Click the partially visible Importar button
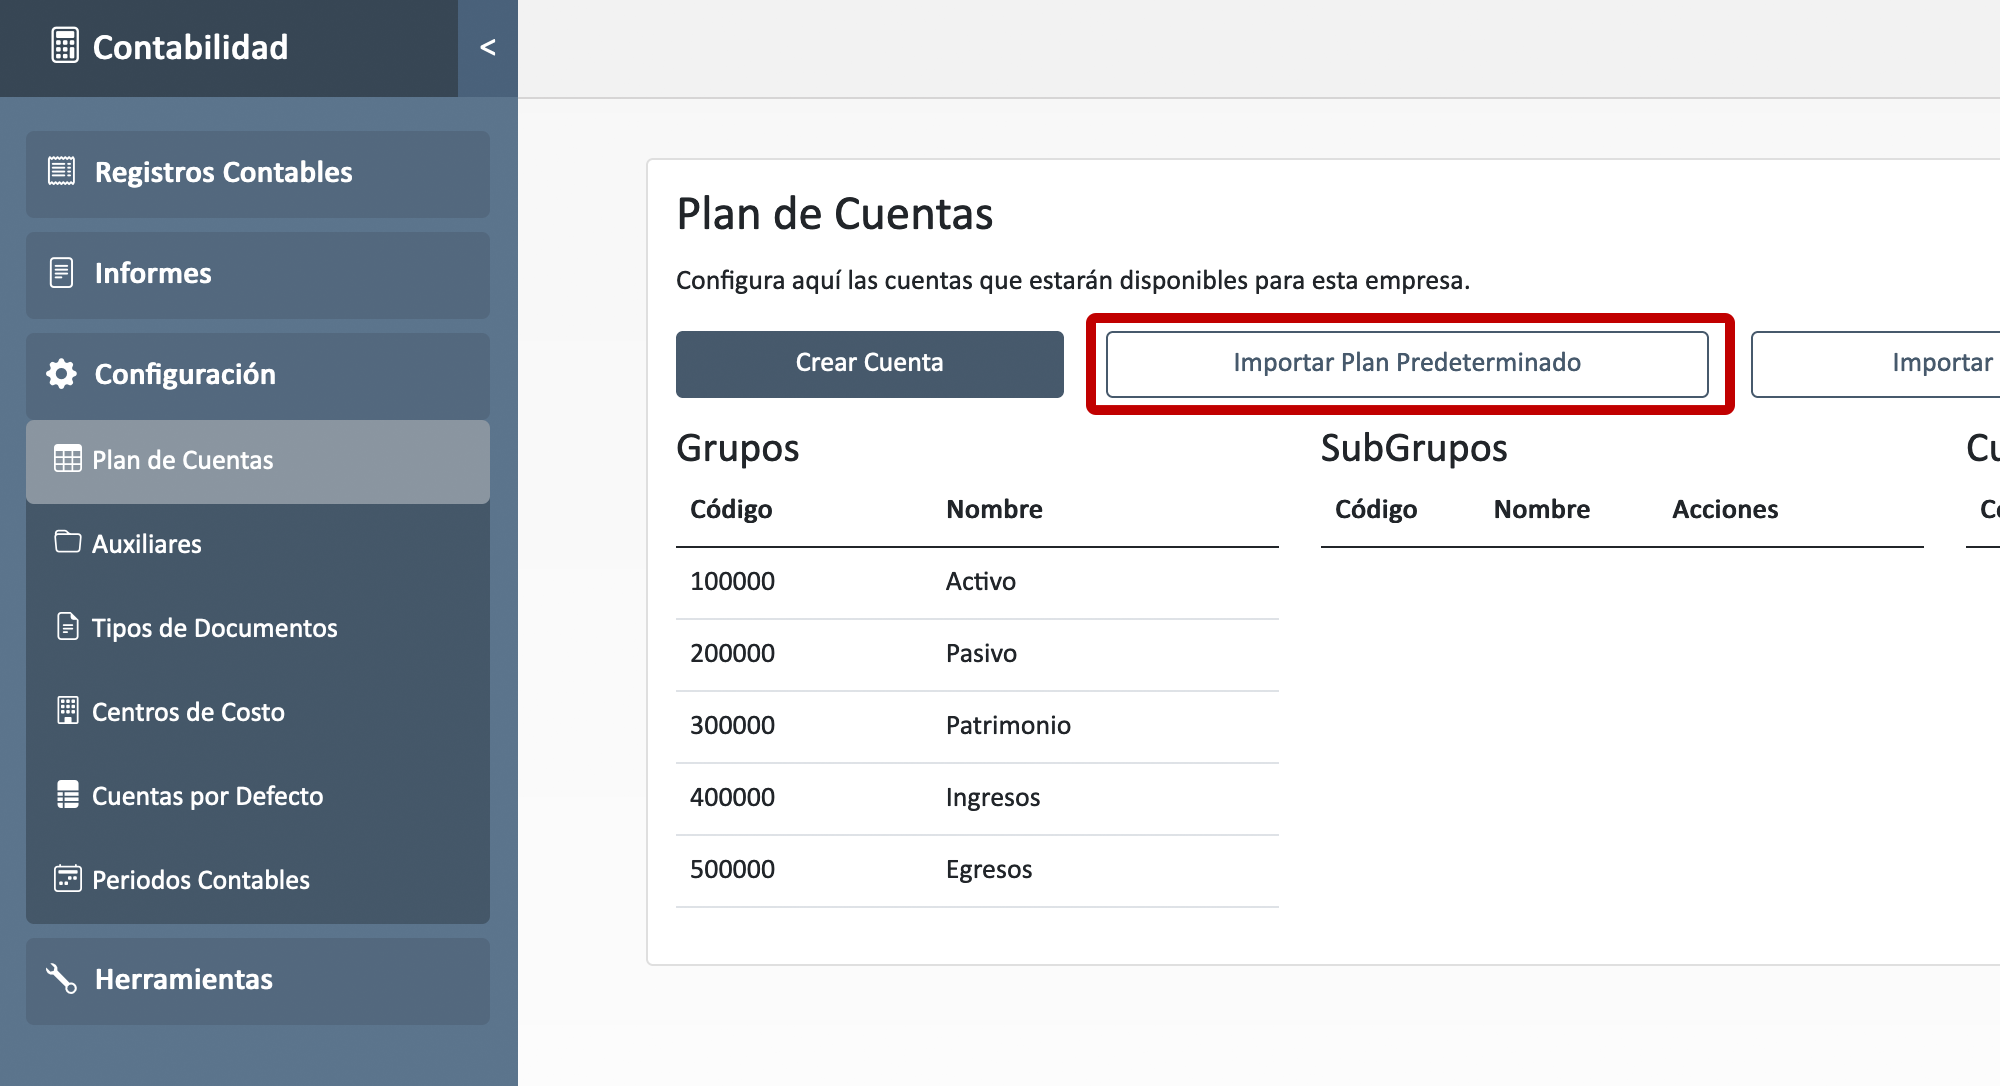 (x=1900, y=363)
